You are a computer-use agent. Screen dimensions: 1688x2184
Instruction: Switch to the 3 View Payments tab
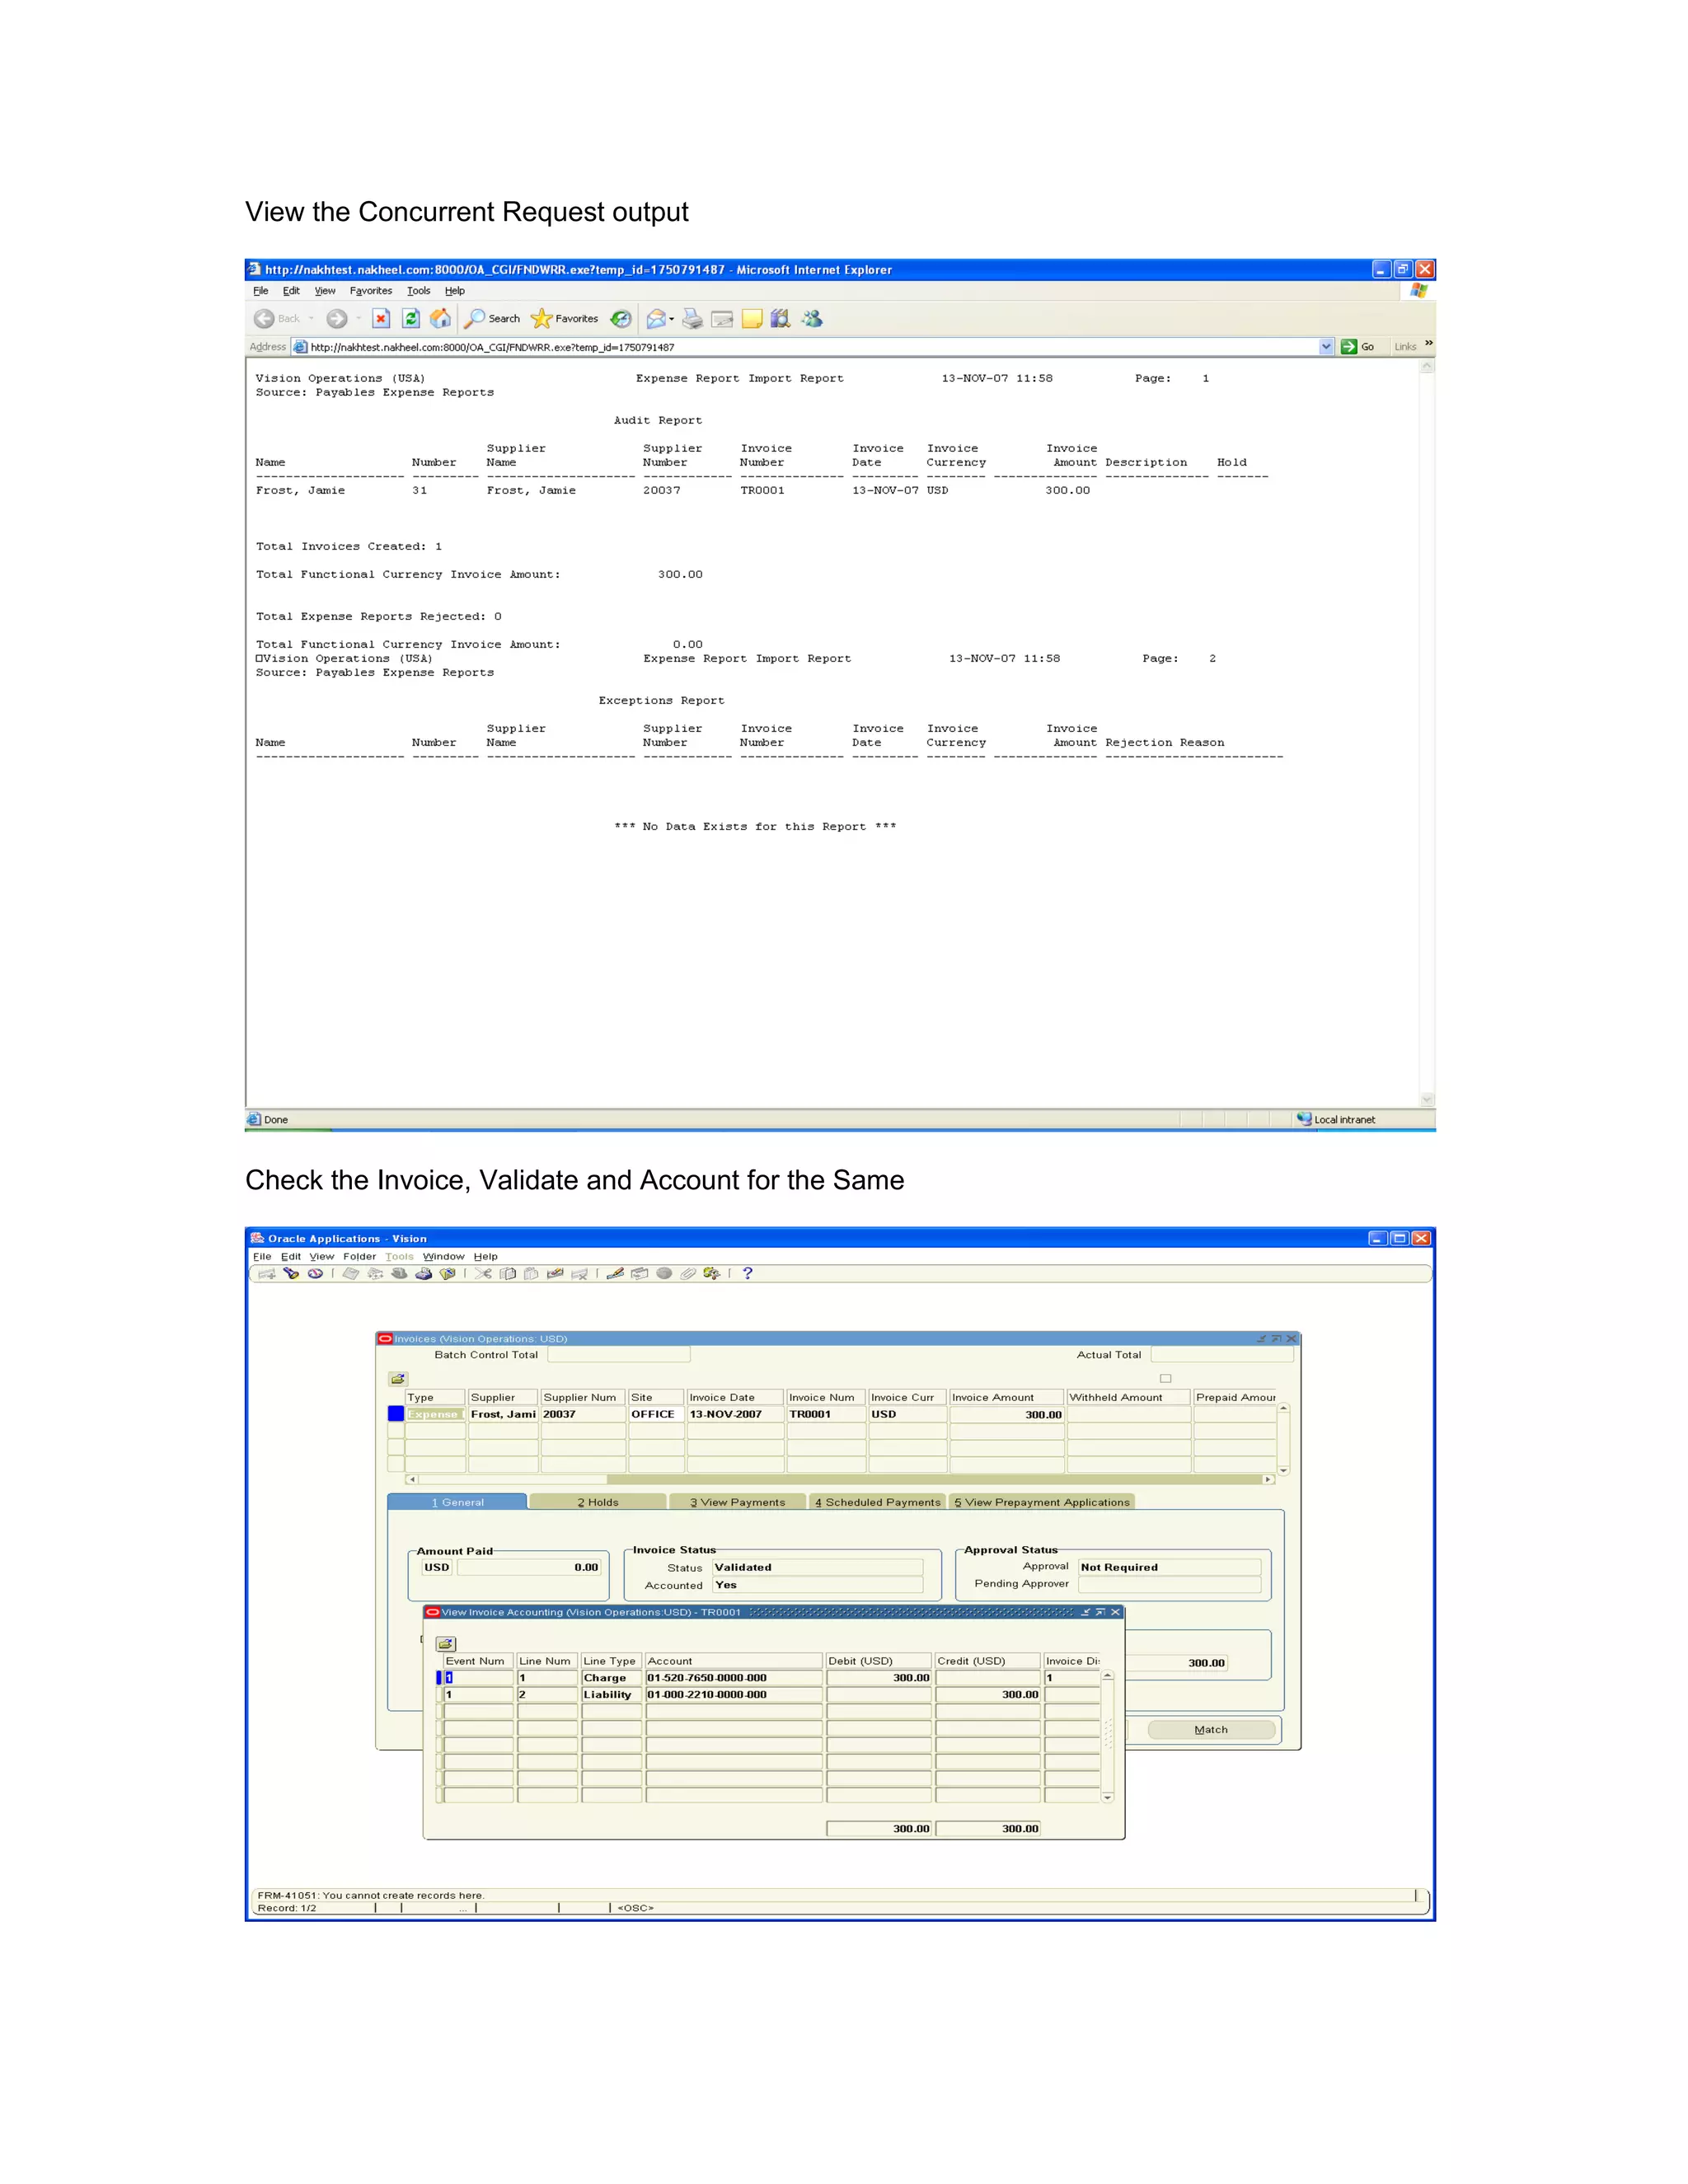point(738,1502)
